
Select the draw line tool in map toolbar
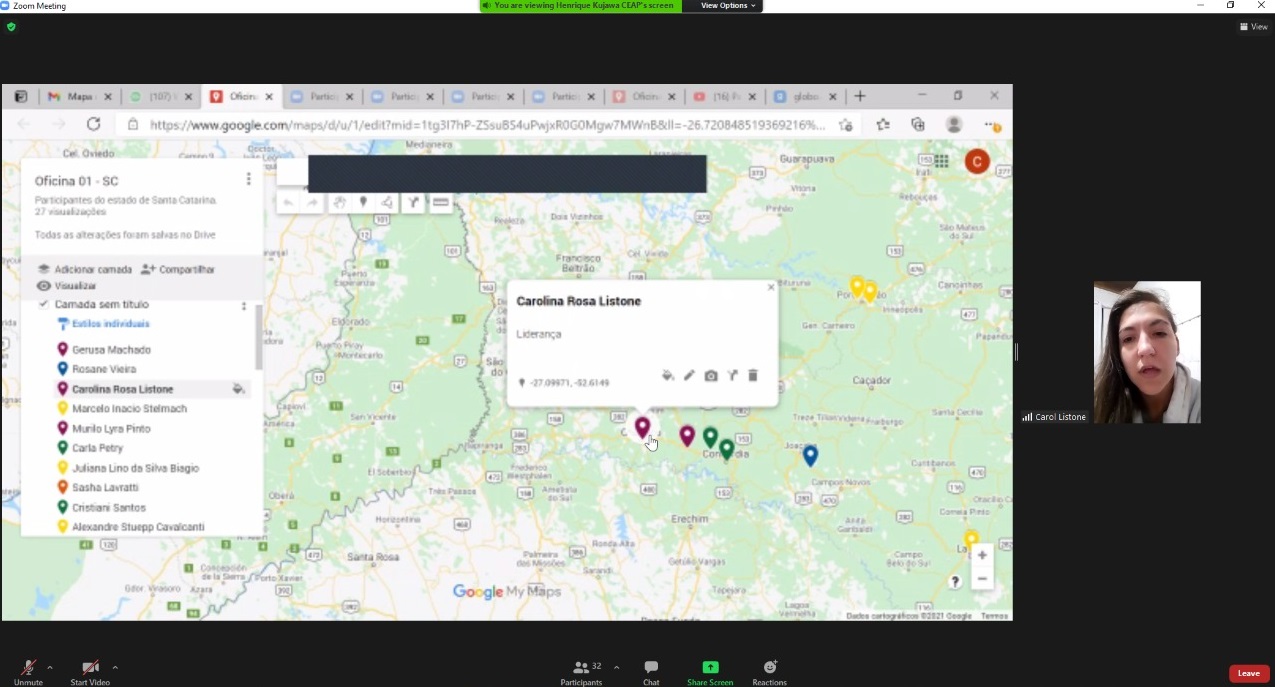tap(387, 203)
